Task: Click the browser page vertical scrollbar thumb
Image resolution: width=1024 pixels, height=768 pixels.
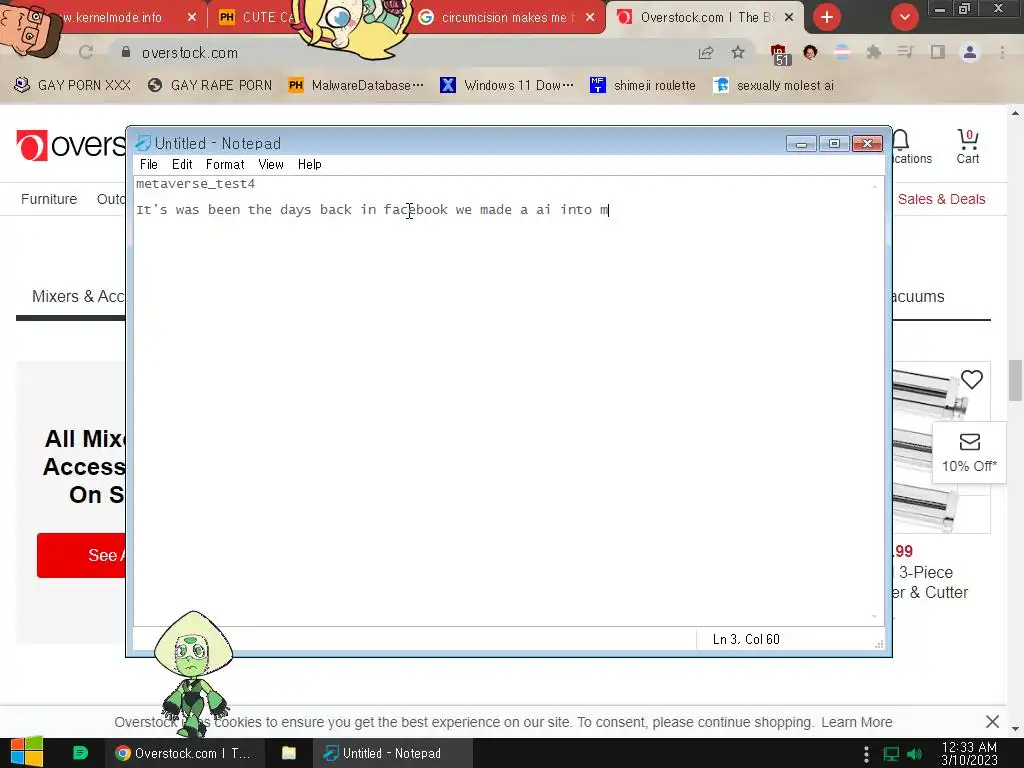Action: (1016, 380)
